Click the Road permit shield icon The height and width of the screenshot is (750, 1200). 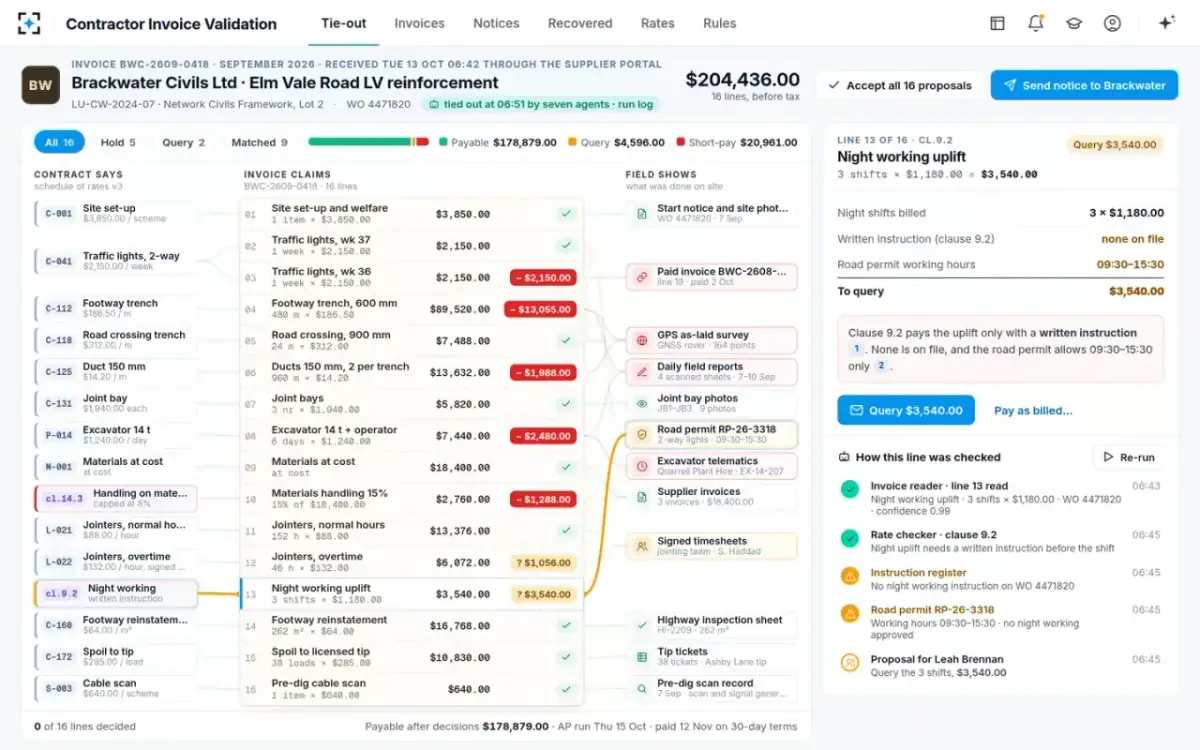(641, 435)
